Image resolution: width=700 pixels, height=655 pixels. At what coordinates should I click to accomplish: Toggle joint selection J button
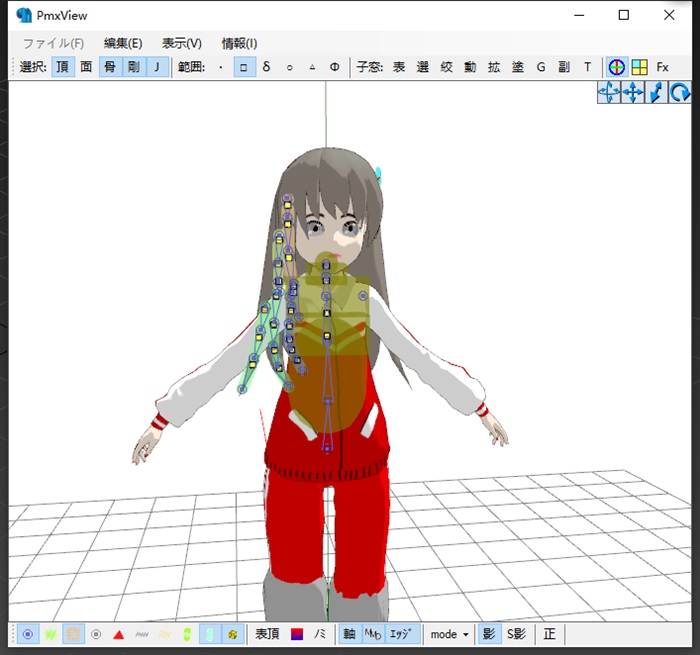[156, 67]
